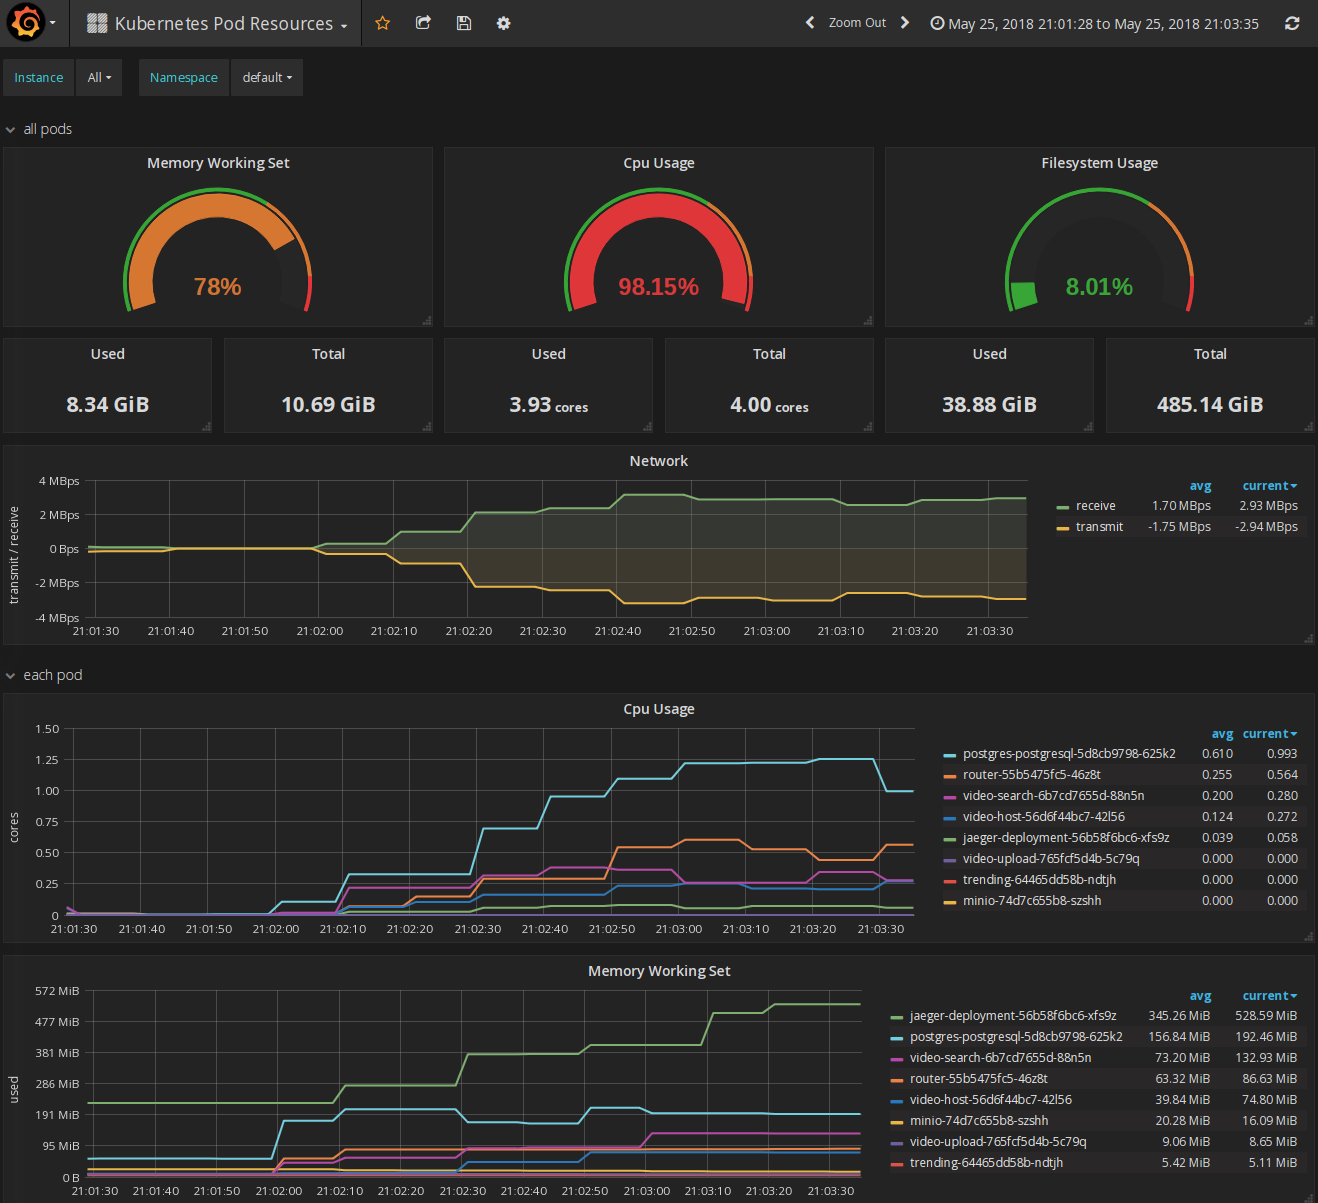The height and width of the screenshot is (1203, 1318).
Task: Open the time range picker
Action: coord(1094,24)
